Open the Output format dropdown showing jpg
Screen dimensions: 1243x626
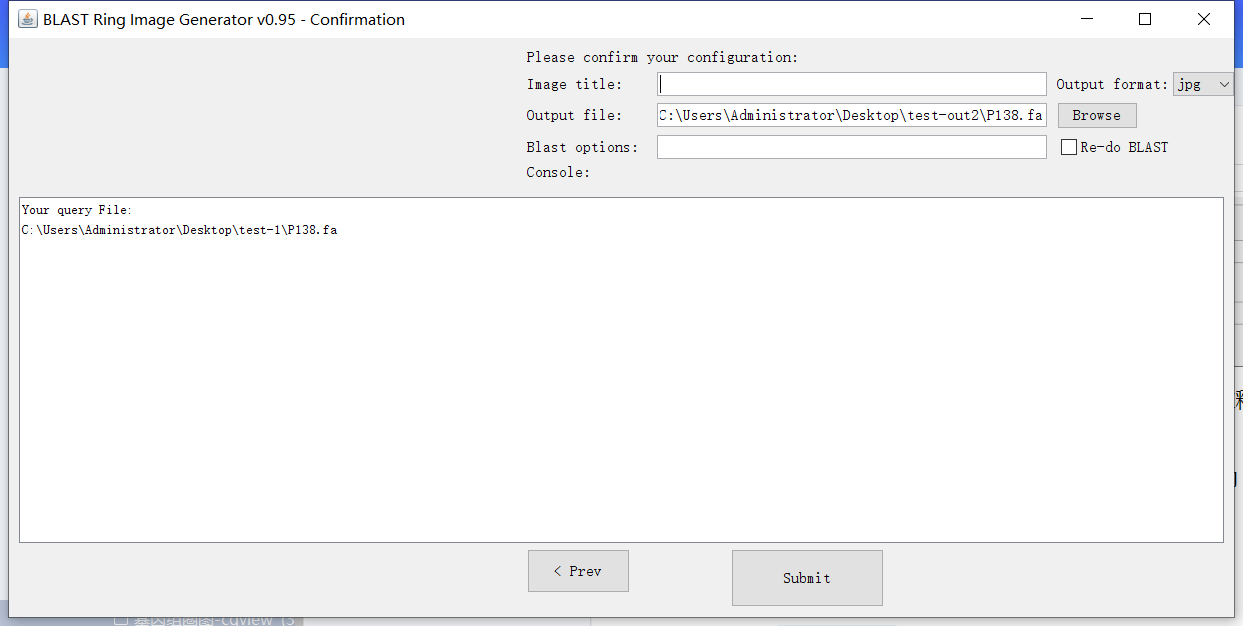1204,84
